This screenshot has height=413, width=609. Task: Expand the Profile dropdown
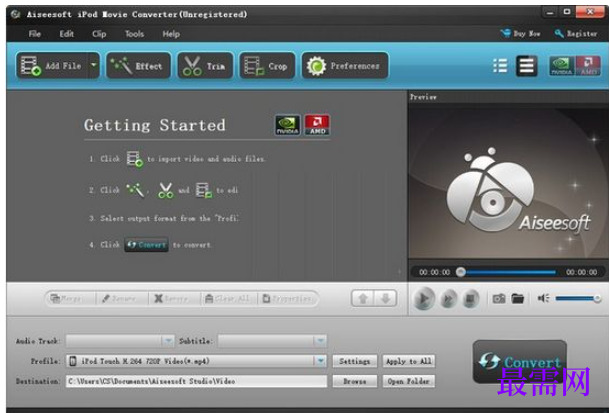320,361
